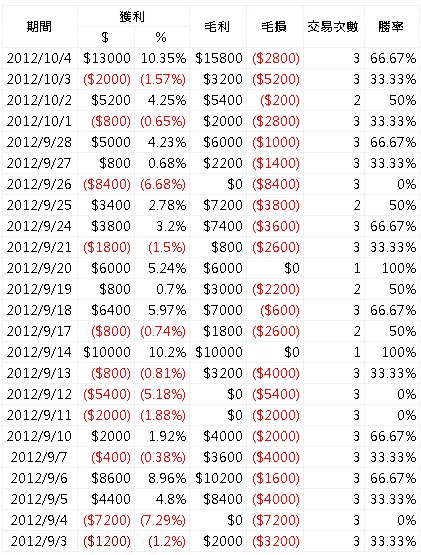The width and height of the screenshot is (421, 555).
Task: Select the 2012/9/14 date cell
Action: tap(39, 353)
